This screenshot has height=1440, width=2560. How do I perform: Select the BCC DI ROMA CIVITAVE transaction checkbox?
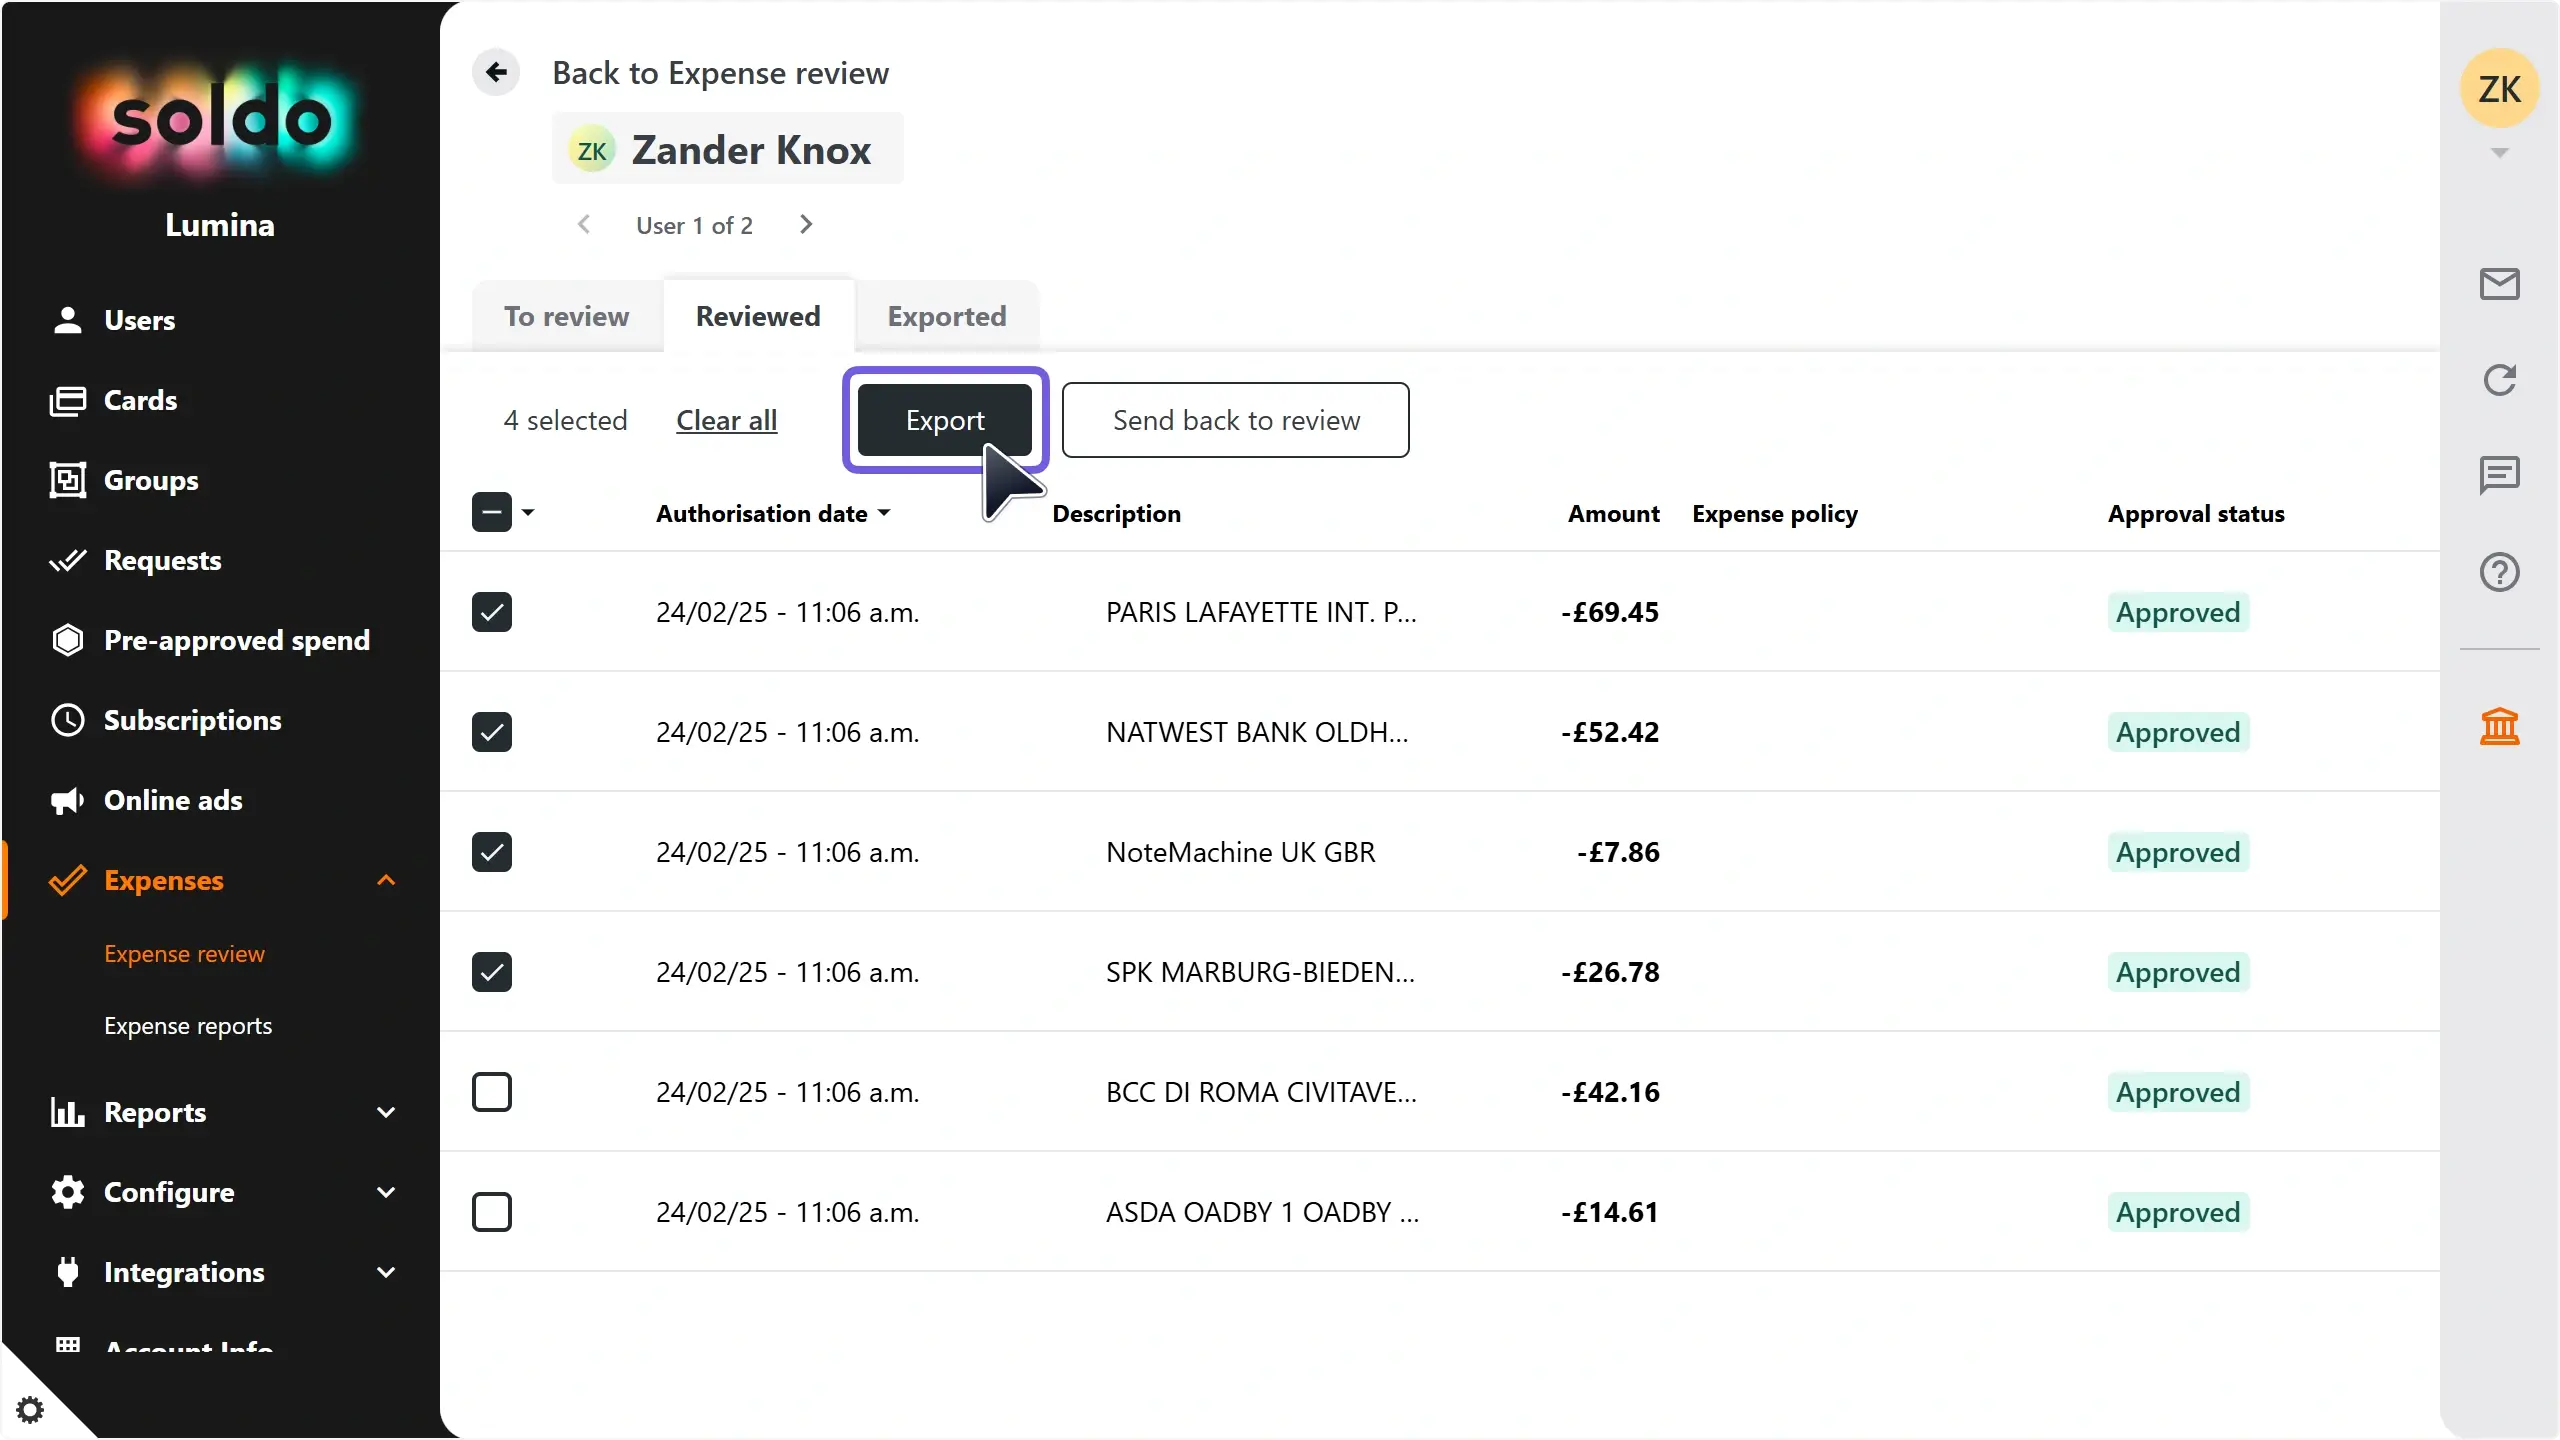pyautogui.click(x=492, y=1092)
